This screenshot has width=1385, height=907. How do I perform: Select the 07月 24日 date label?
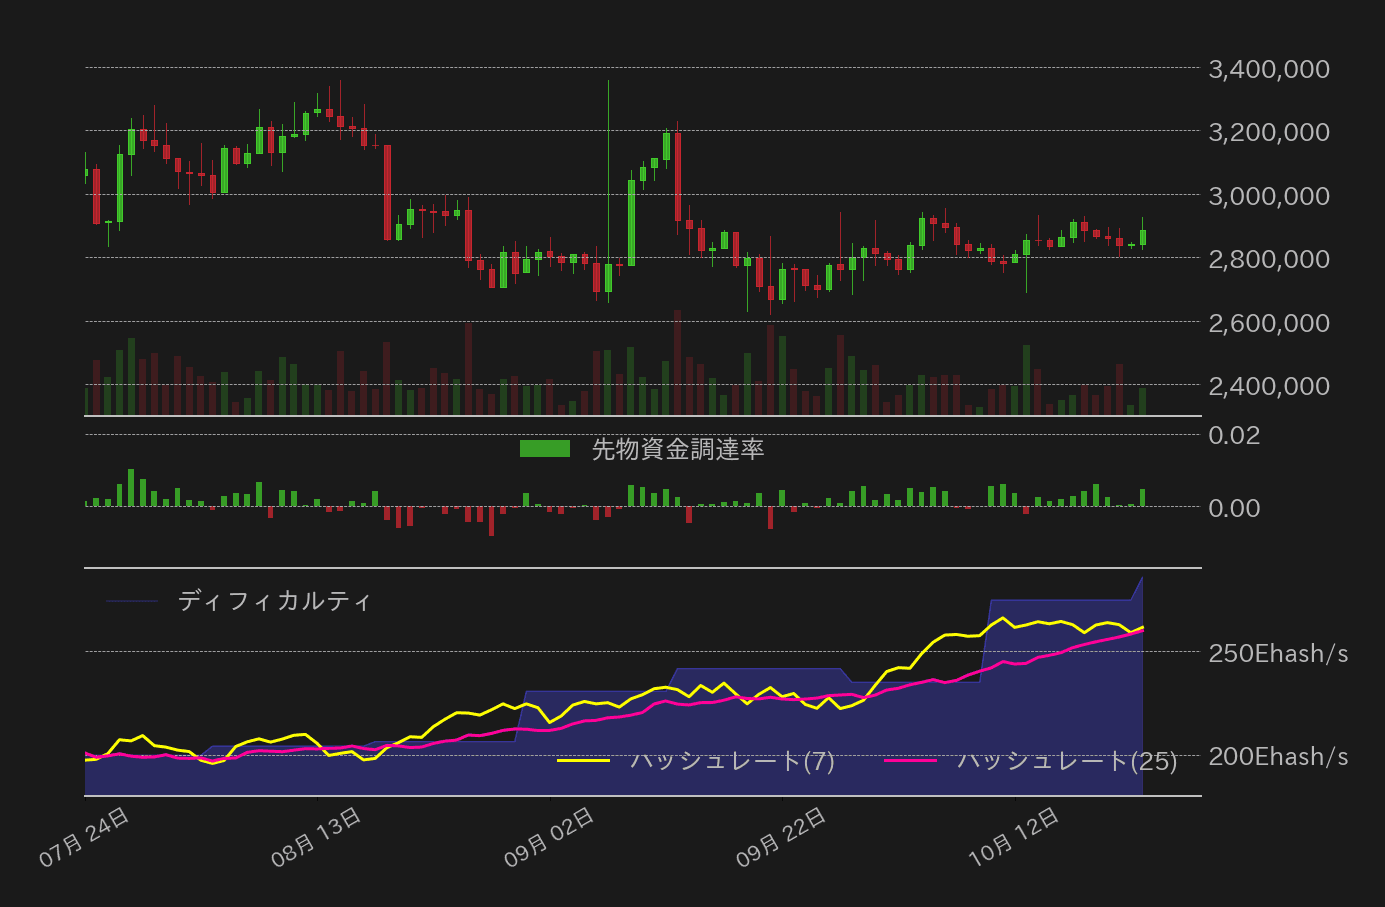click(86, 833)
